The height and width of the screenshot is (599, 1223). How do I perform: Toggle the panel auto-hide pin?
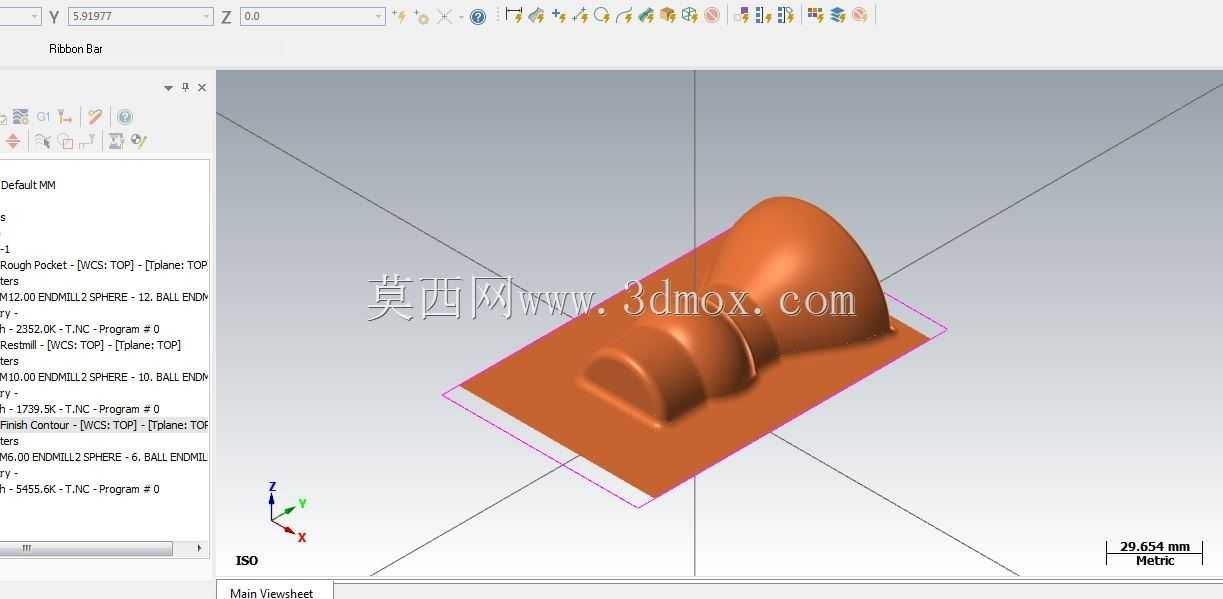click(185, 88)
